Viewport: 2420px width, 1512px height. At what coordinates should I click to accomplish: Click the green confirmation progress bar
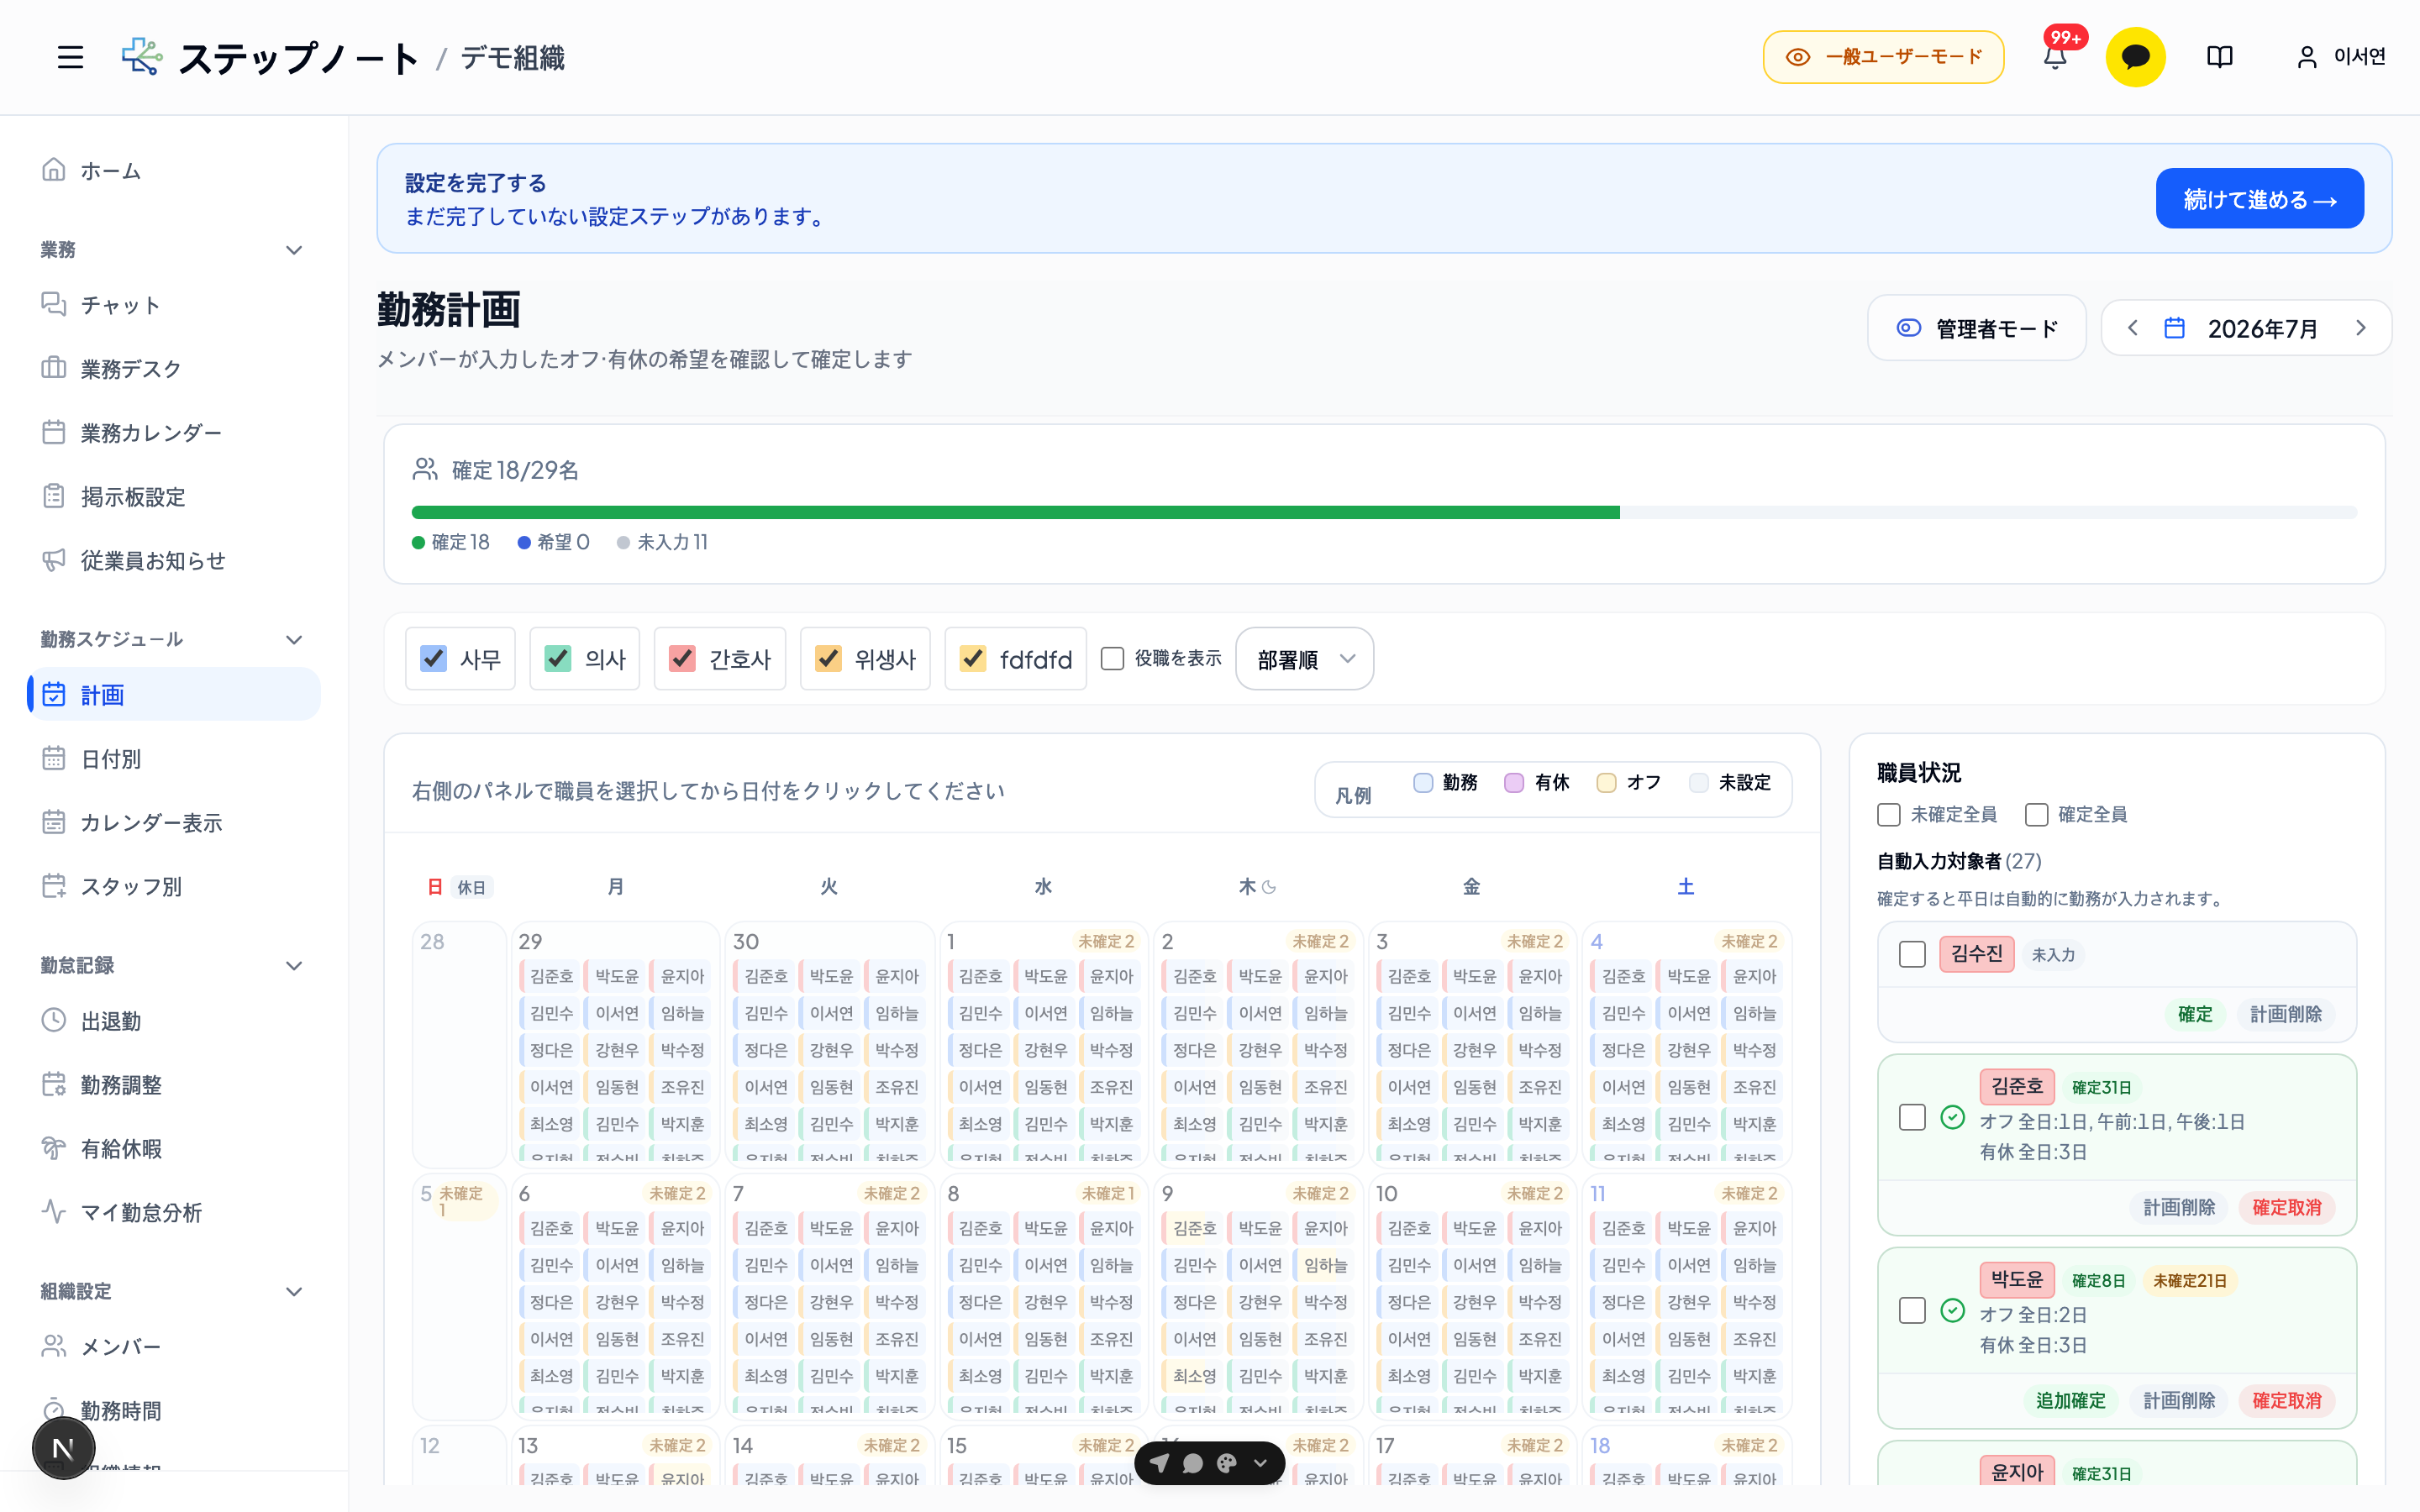(1015, 512)
